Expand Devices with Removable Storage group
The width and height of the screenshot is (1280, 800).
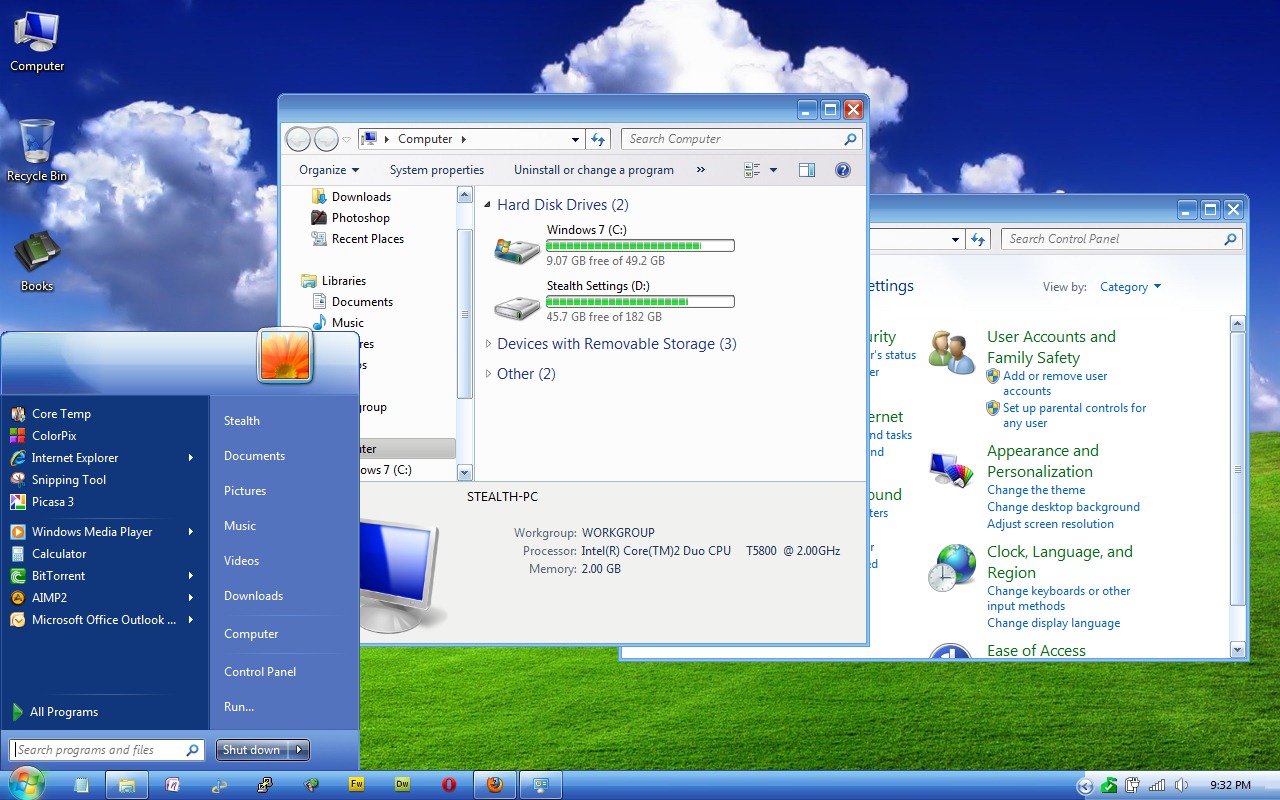point(488,344)
